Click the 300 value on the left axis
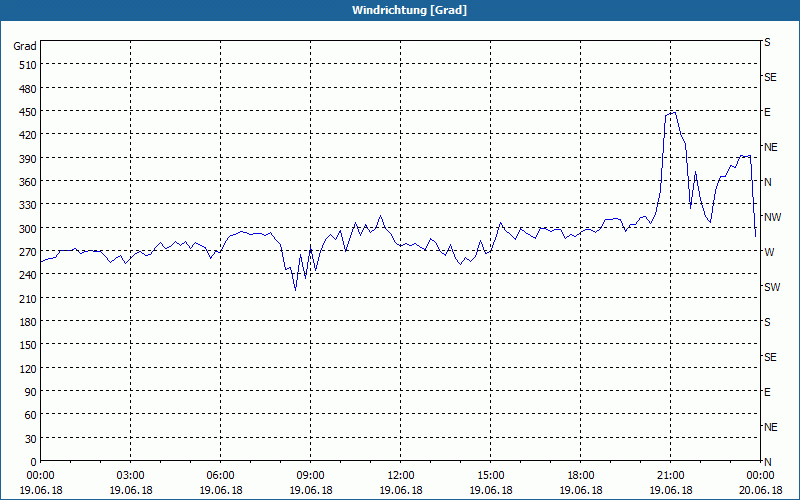800x500 pixels. 29,229
